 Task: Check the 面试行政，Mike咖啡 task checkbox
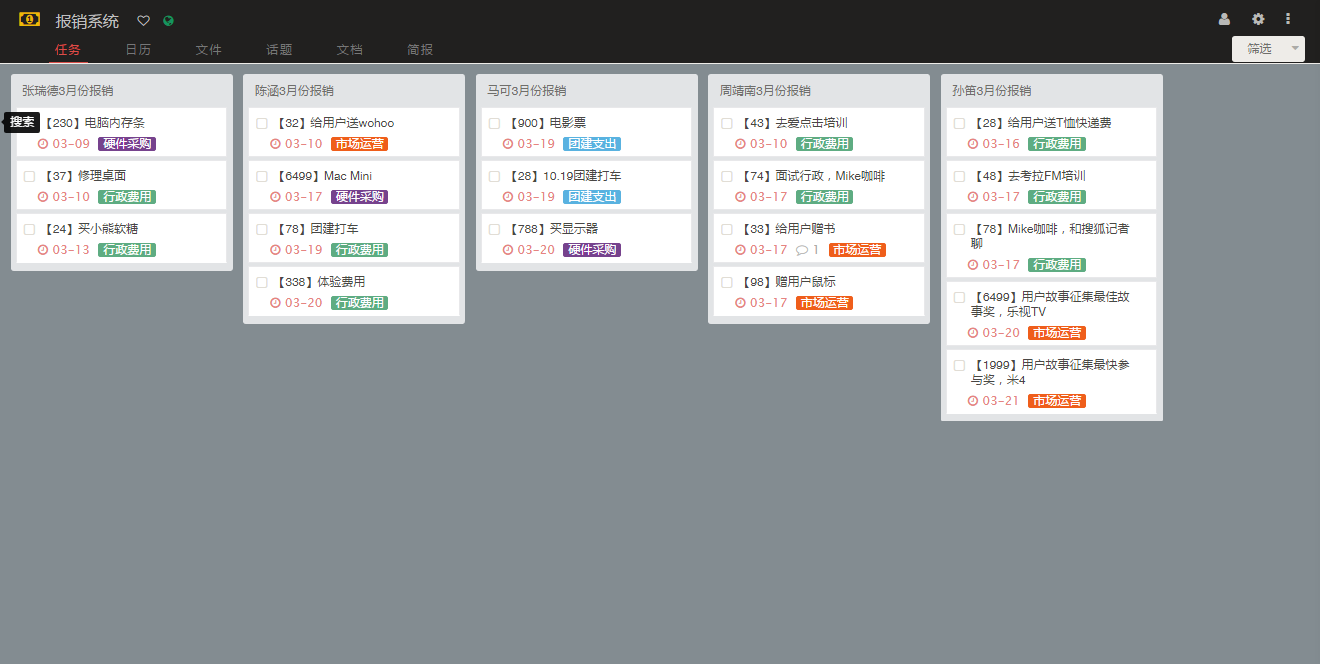727,176
